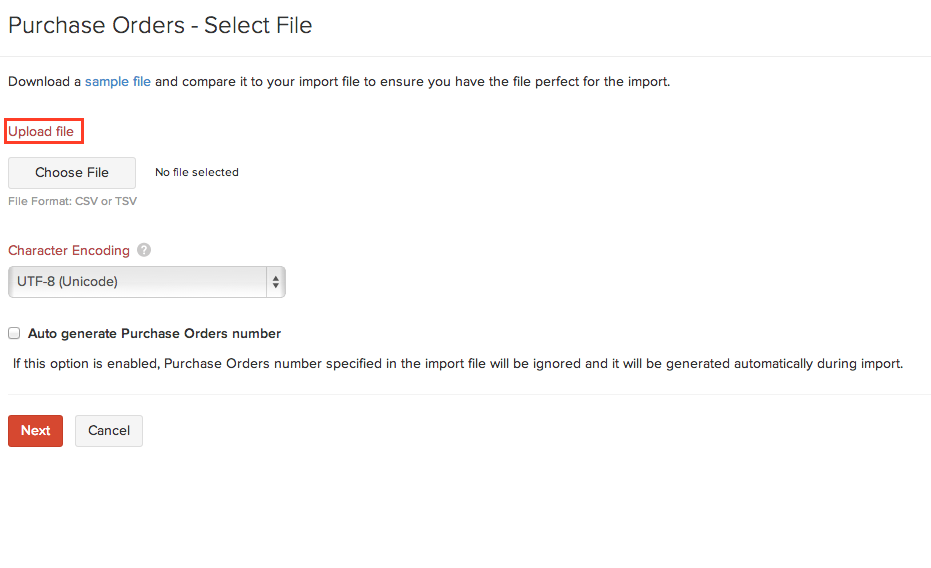Viewport: 931px width, 568px height.
Task: Click the 'Purchase Orders - Select File' heading
Action: pos(160,26)
